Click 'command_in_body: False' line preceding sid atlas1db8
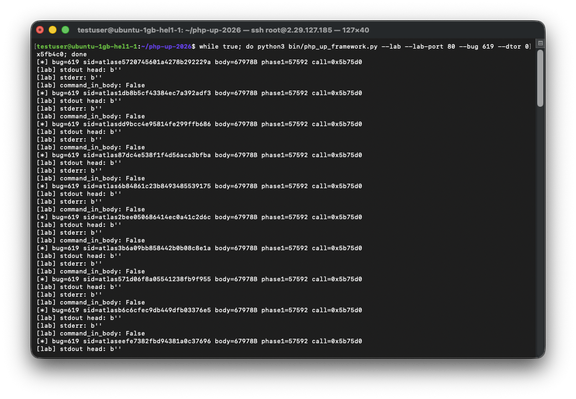This screenshot has width=576, height=399. (x=91, y=85)
